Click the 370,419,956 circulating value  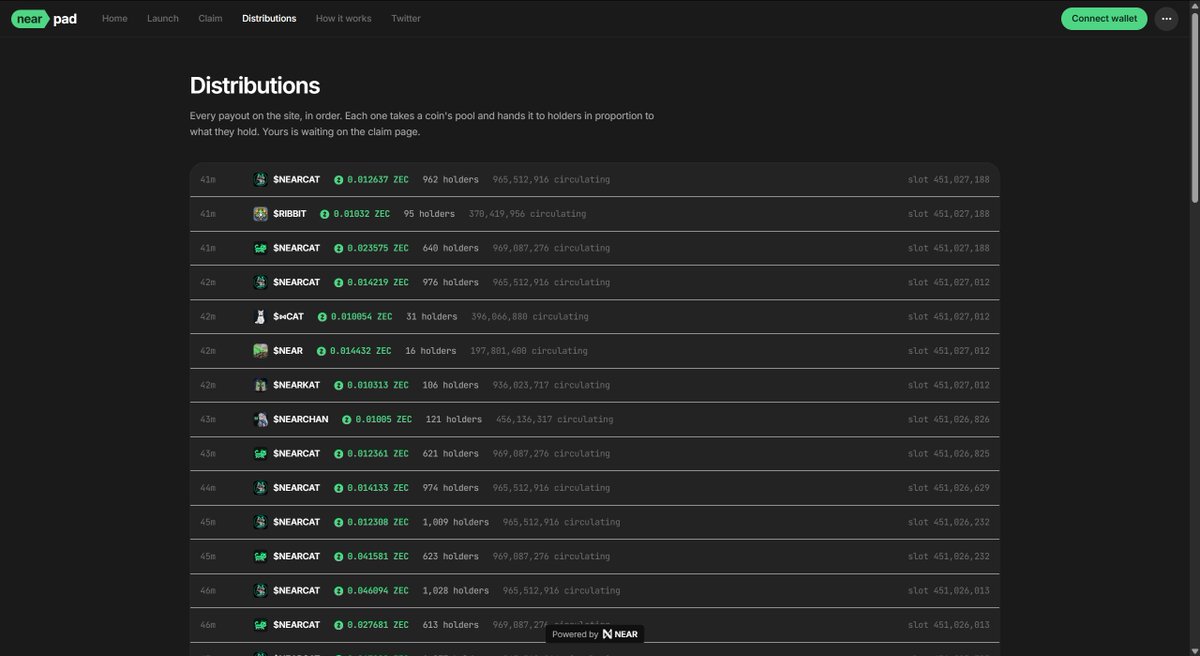click(x=528, y=214)
